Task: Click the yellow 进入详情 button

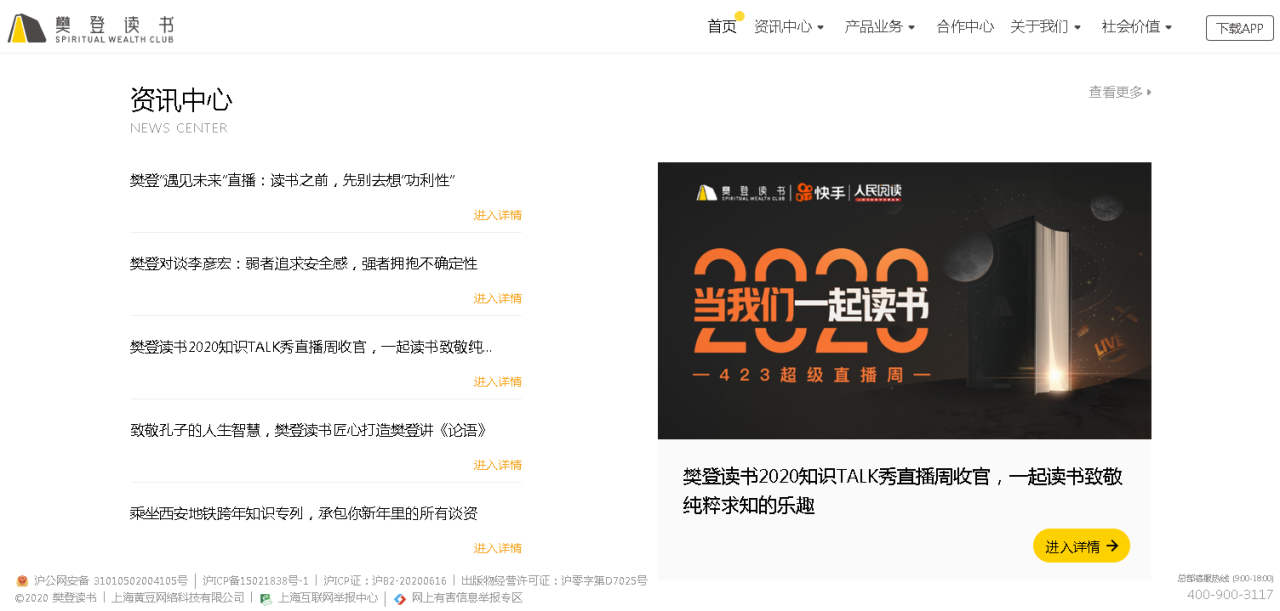Action: pos(1081,546)
